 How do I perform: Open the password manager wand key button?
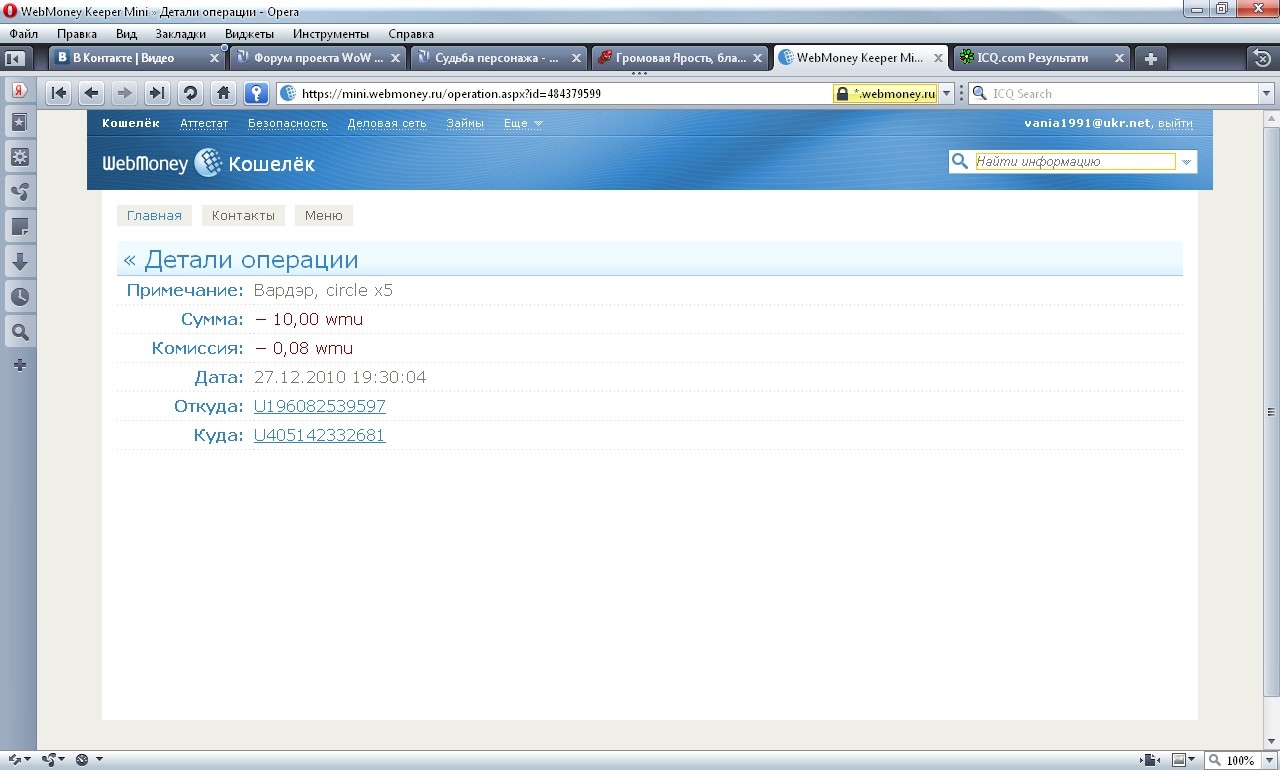(257, 93)
